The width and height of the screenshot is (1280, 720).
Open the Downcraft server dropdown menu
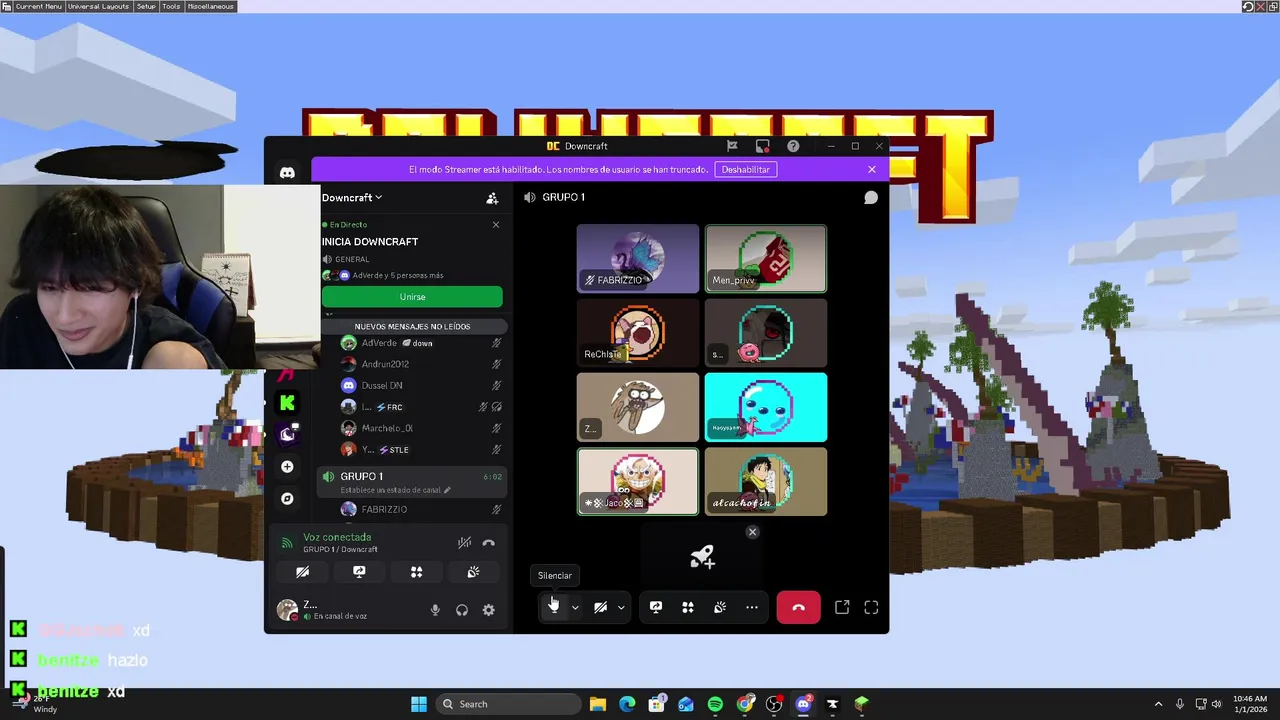[352, 198]
